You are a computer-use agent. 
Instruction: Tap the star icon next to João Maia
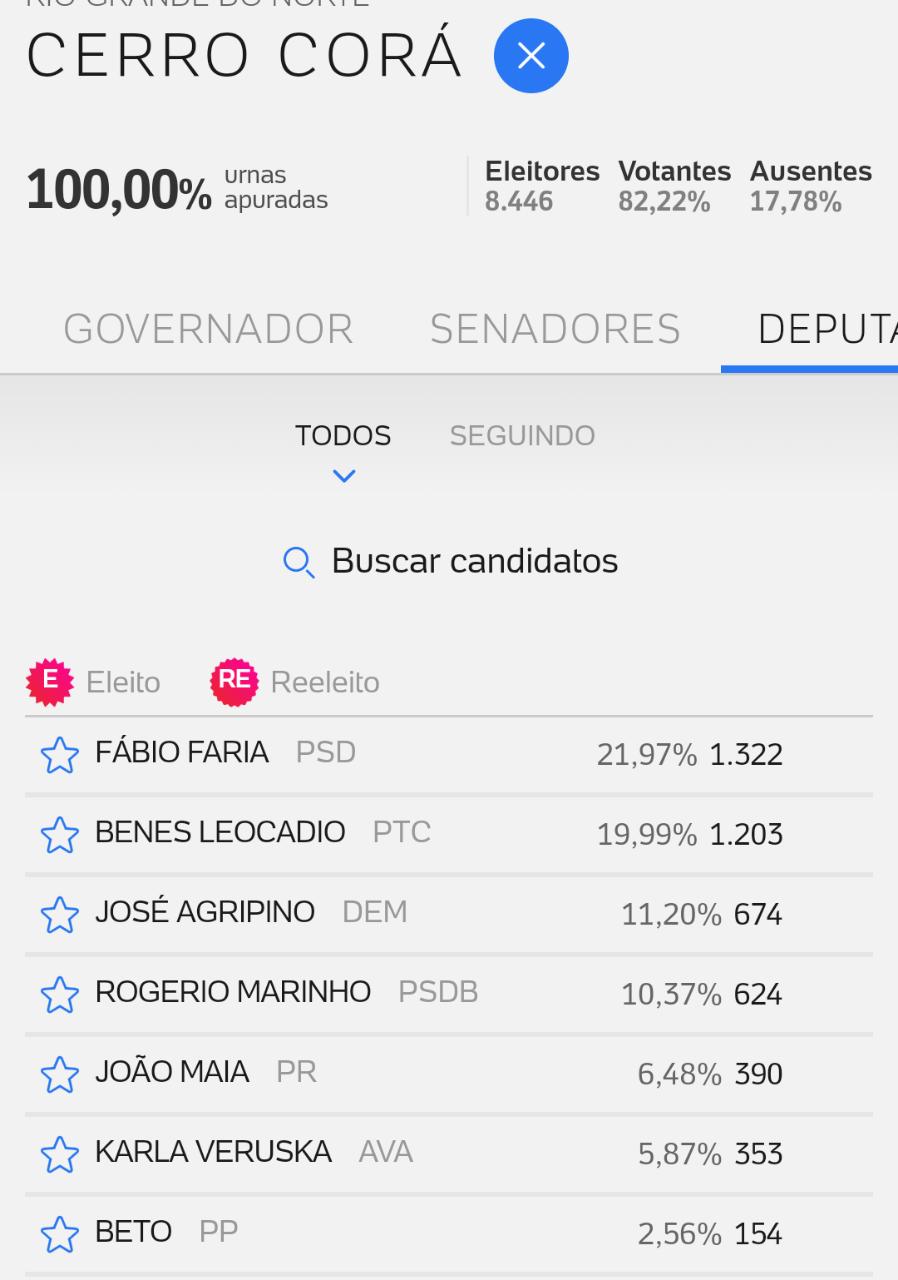pyautogui.click(x=59, y=1075)
